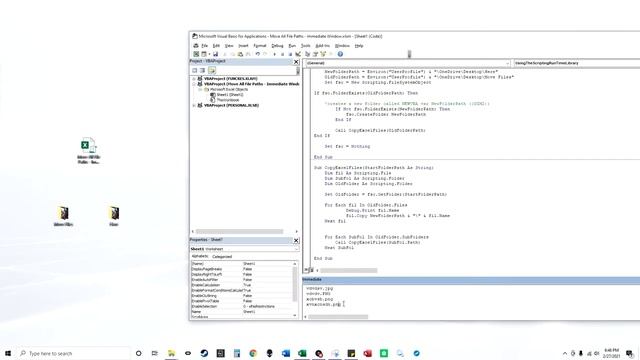Screen dimensions: 640x360
Task: Open the Insert UserForm dropdown arrow
Action: point(209,54)
